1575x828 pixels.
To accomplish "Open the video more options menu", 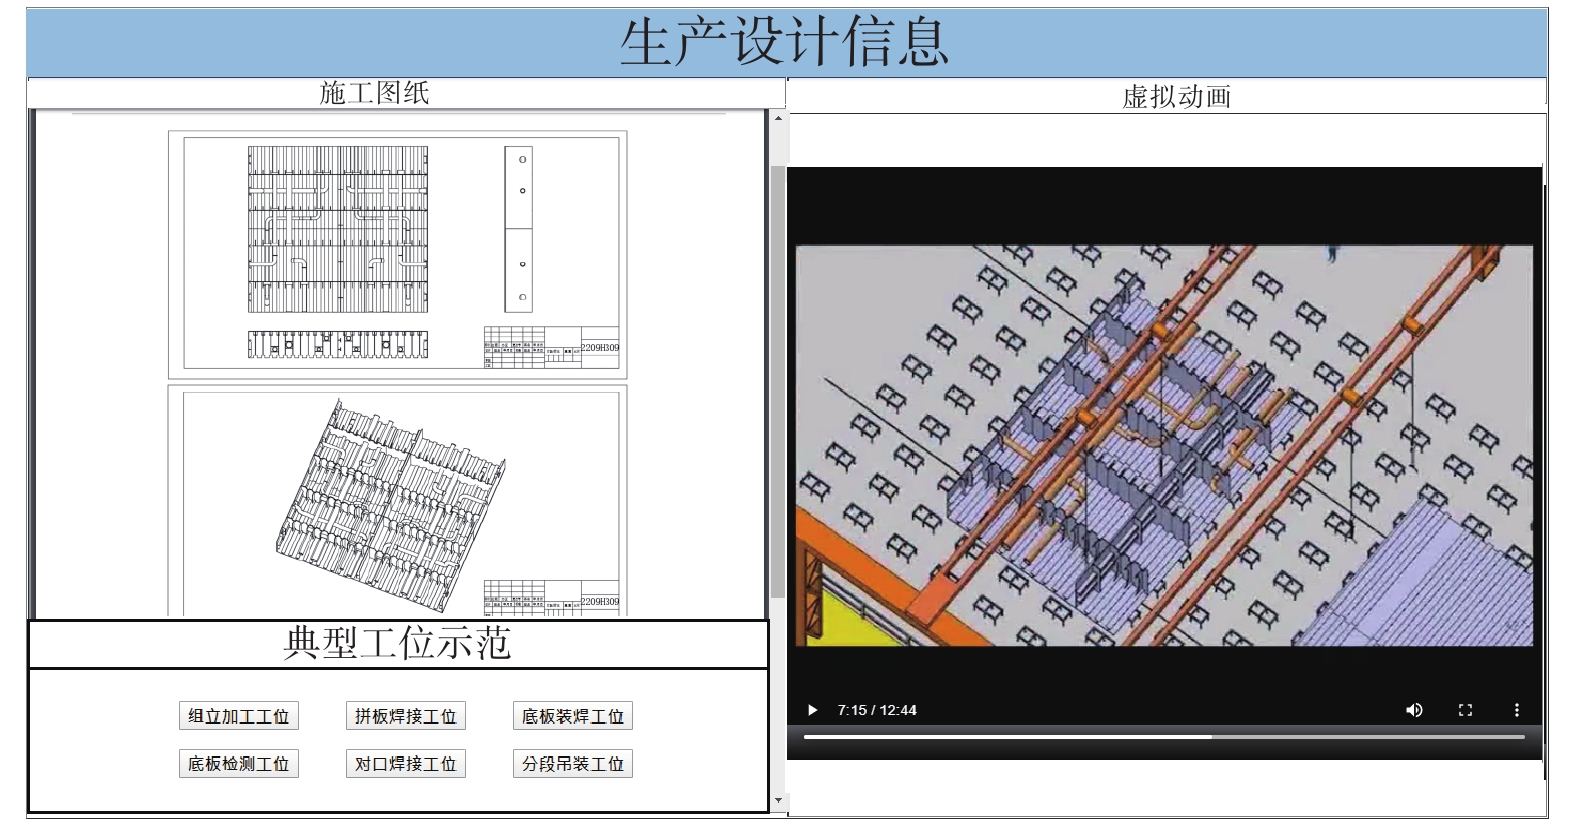I will (1516, 710).
